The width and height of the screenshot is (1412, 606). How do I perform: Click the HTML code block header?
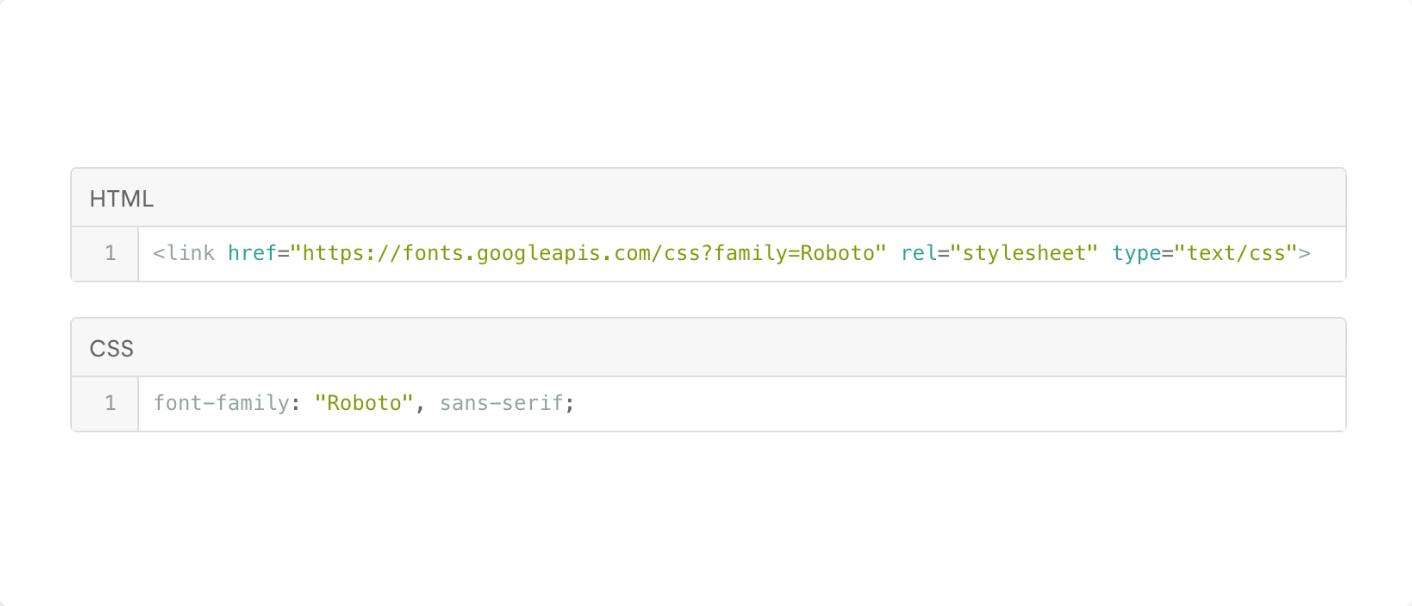pyautogui.click(x=708, y=198)
